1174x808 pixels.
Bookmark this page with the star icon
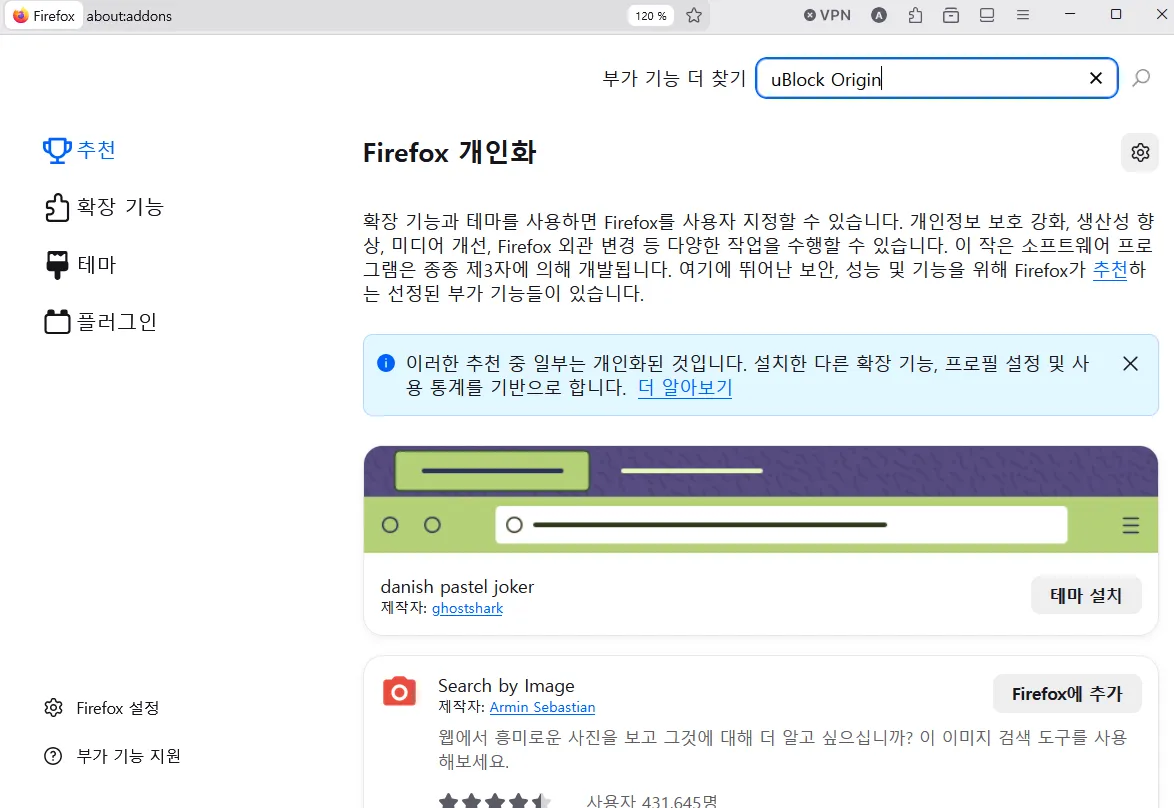[694, 16]
